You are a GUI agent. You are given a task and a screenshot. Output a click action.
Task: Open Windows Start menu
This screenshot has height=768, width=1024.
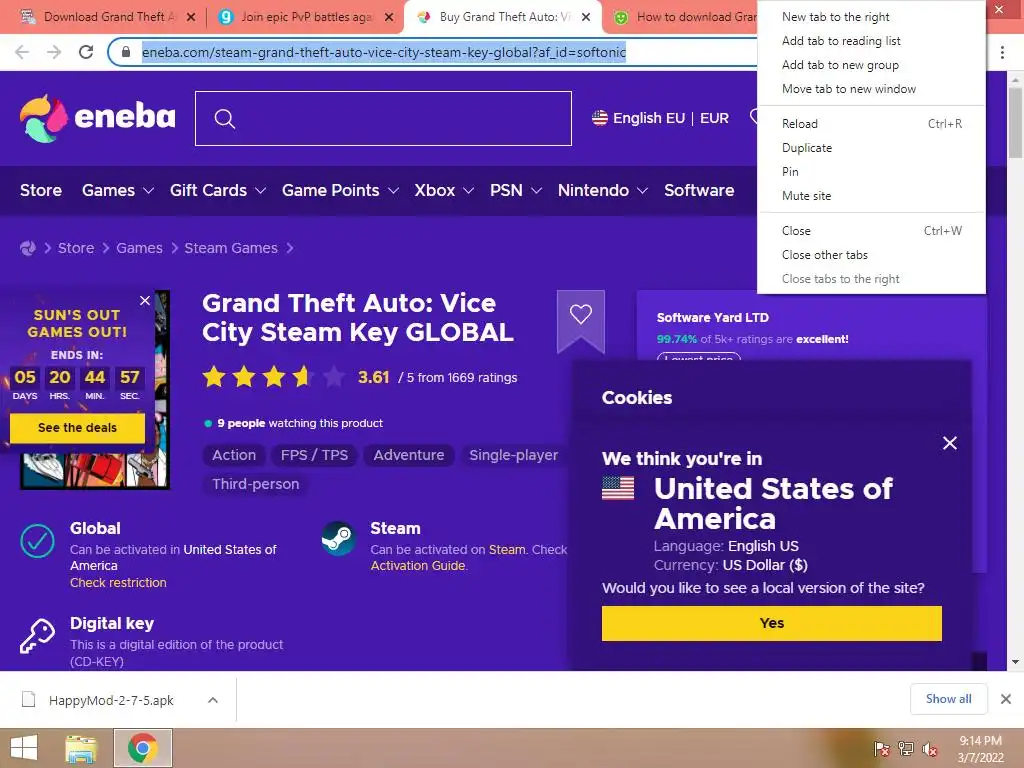[x=24, y=748]
